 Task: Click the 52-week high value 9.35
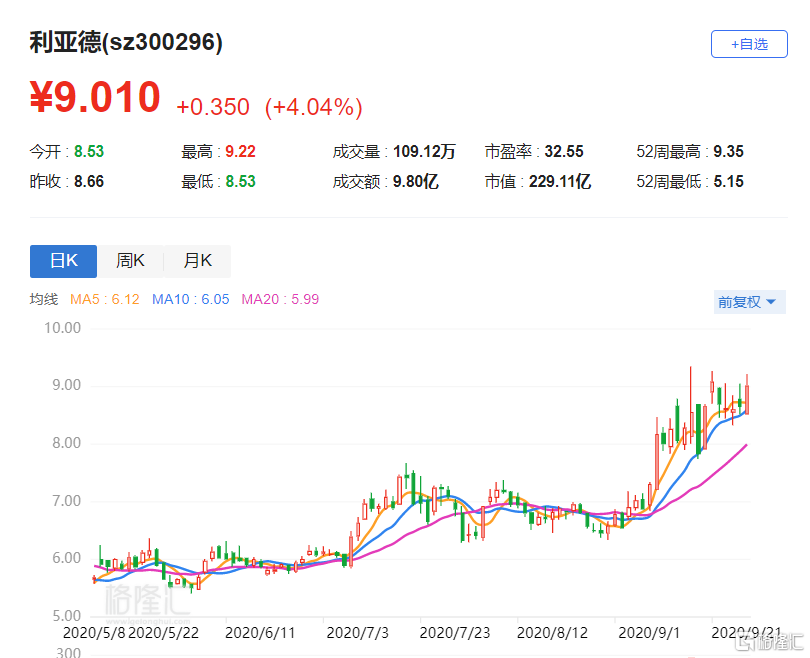(x=728, y=151)
